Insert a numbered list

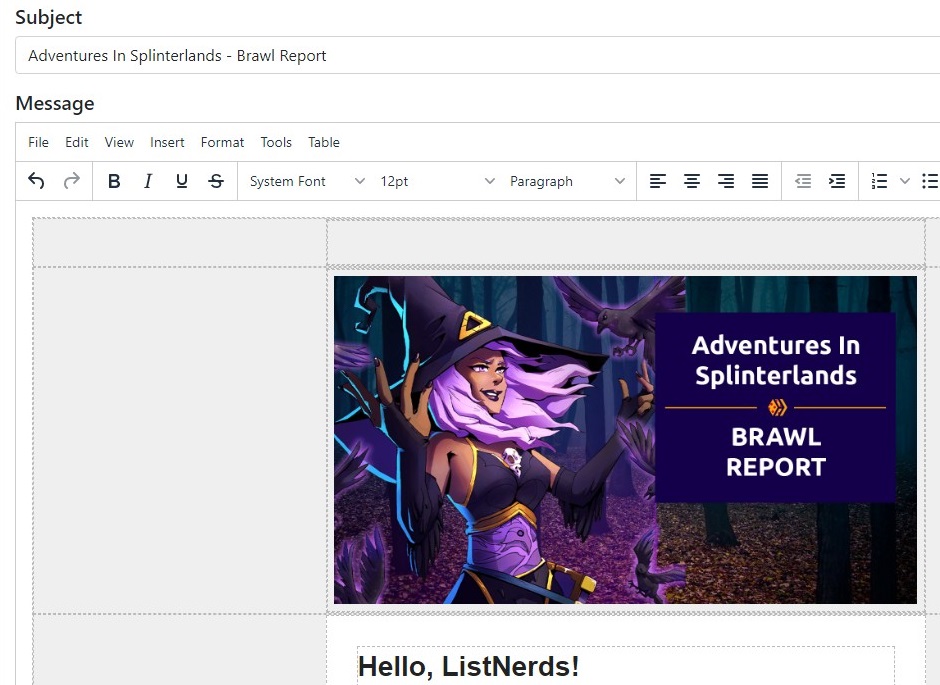tap(879, 181)
